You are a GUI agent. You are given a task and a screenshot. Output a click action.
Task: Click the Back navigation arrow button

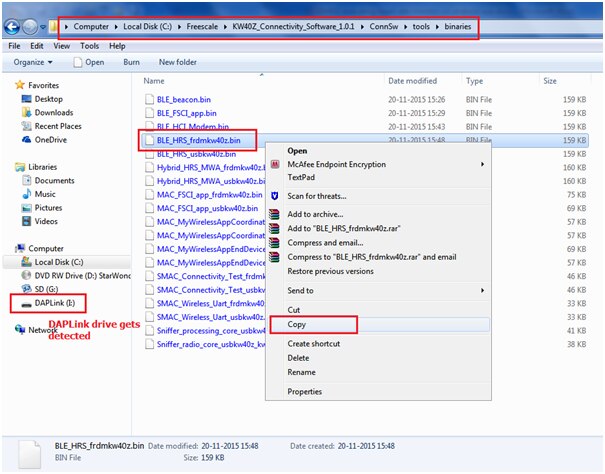(17, 26)
